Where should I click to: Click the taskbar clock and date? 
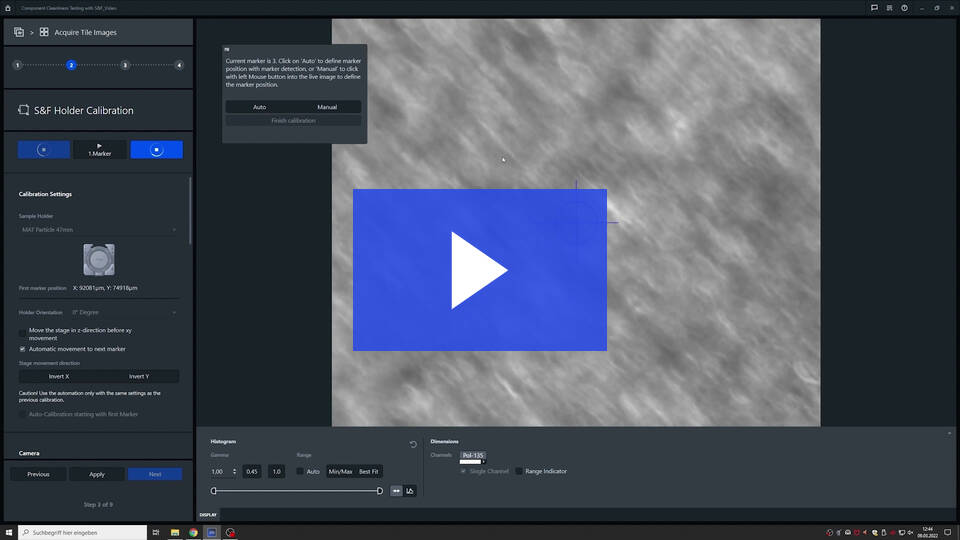point(928,533)
